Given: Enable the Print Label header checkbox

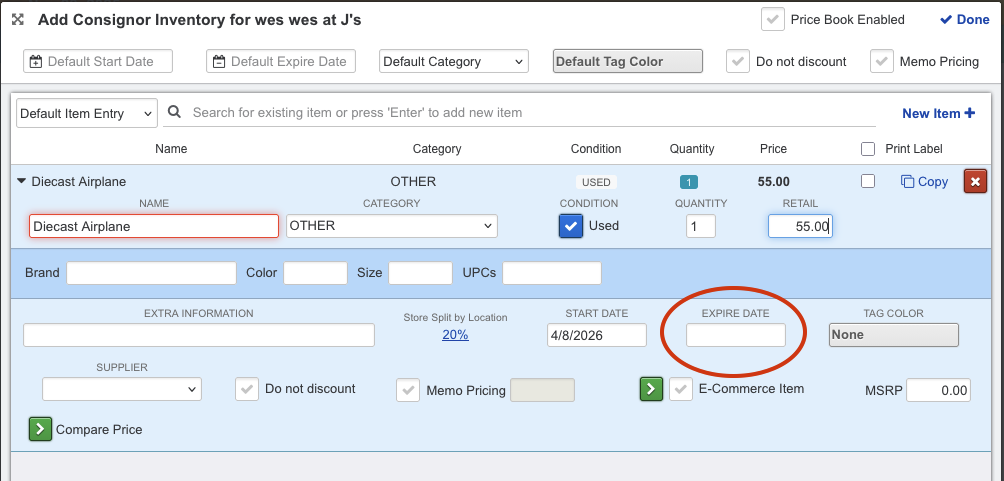Looking at the screenshot, I should 868,149.
